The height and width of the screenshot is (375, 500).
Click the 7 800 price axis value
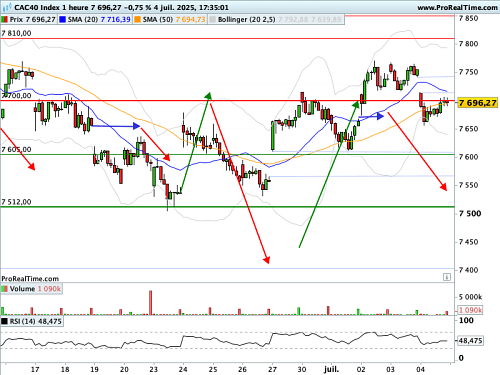pyautogui.click(x=468, y=44)
